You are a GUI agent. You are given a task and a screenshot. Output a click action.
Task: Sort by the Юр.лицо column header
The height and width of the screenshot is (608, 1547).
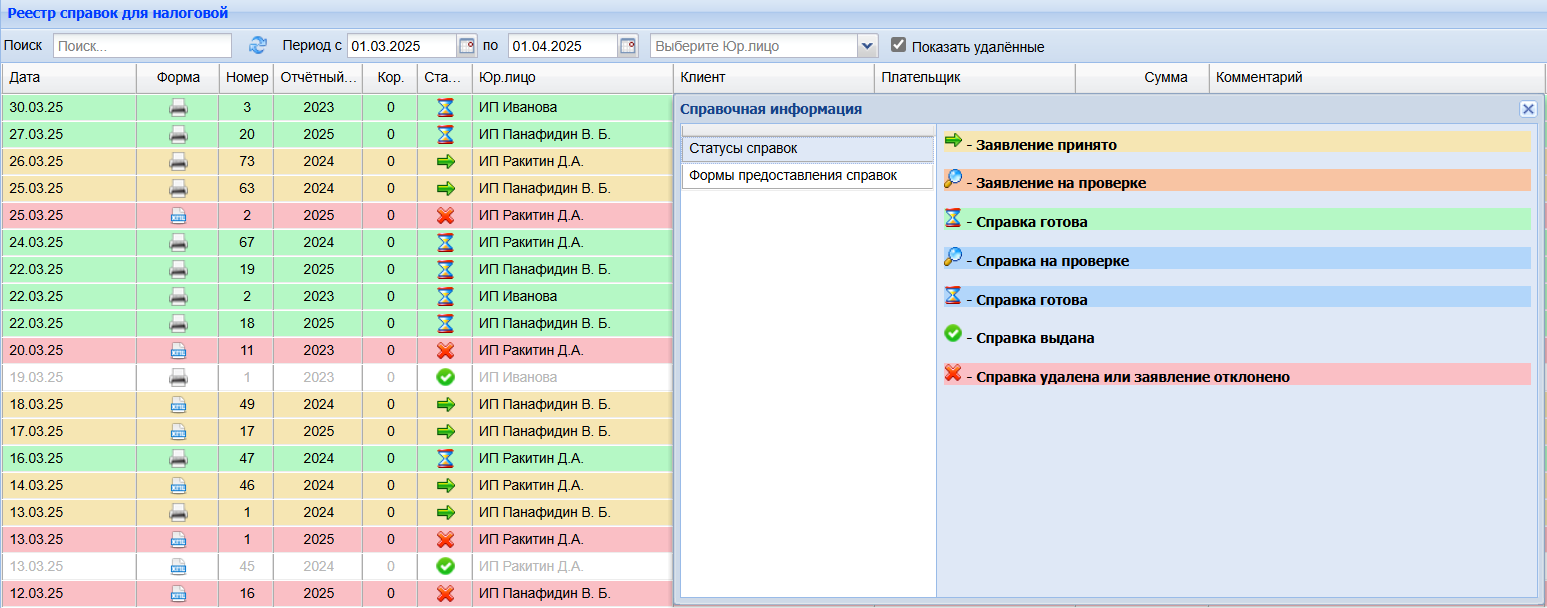click(x=573, y=78)
